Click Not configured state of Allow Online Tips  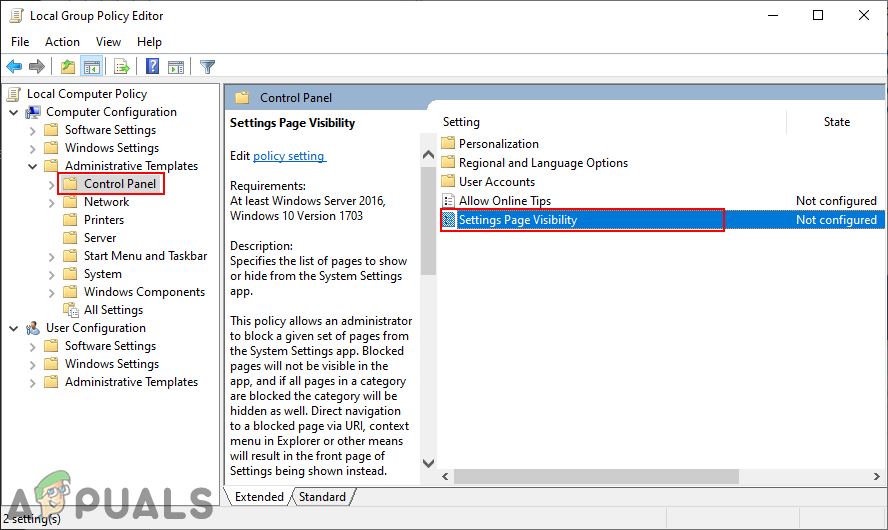point(836,200)
